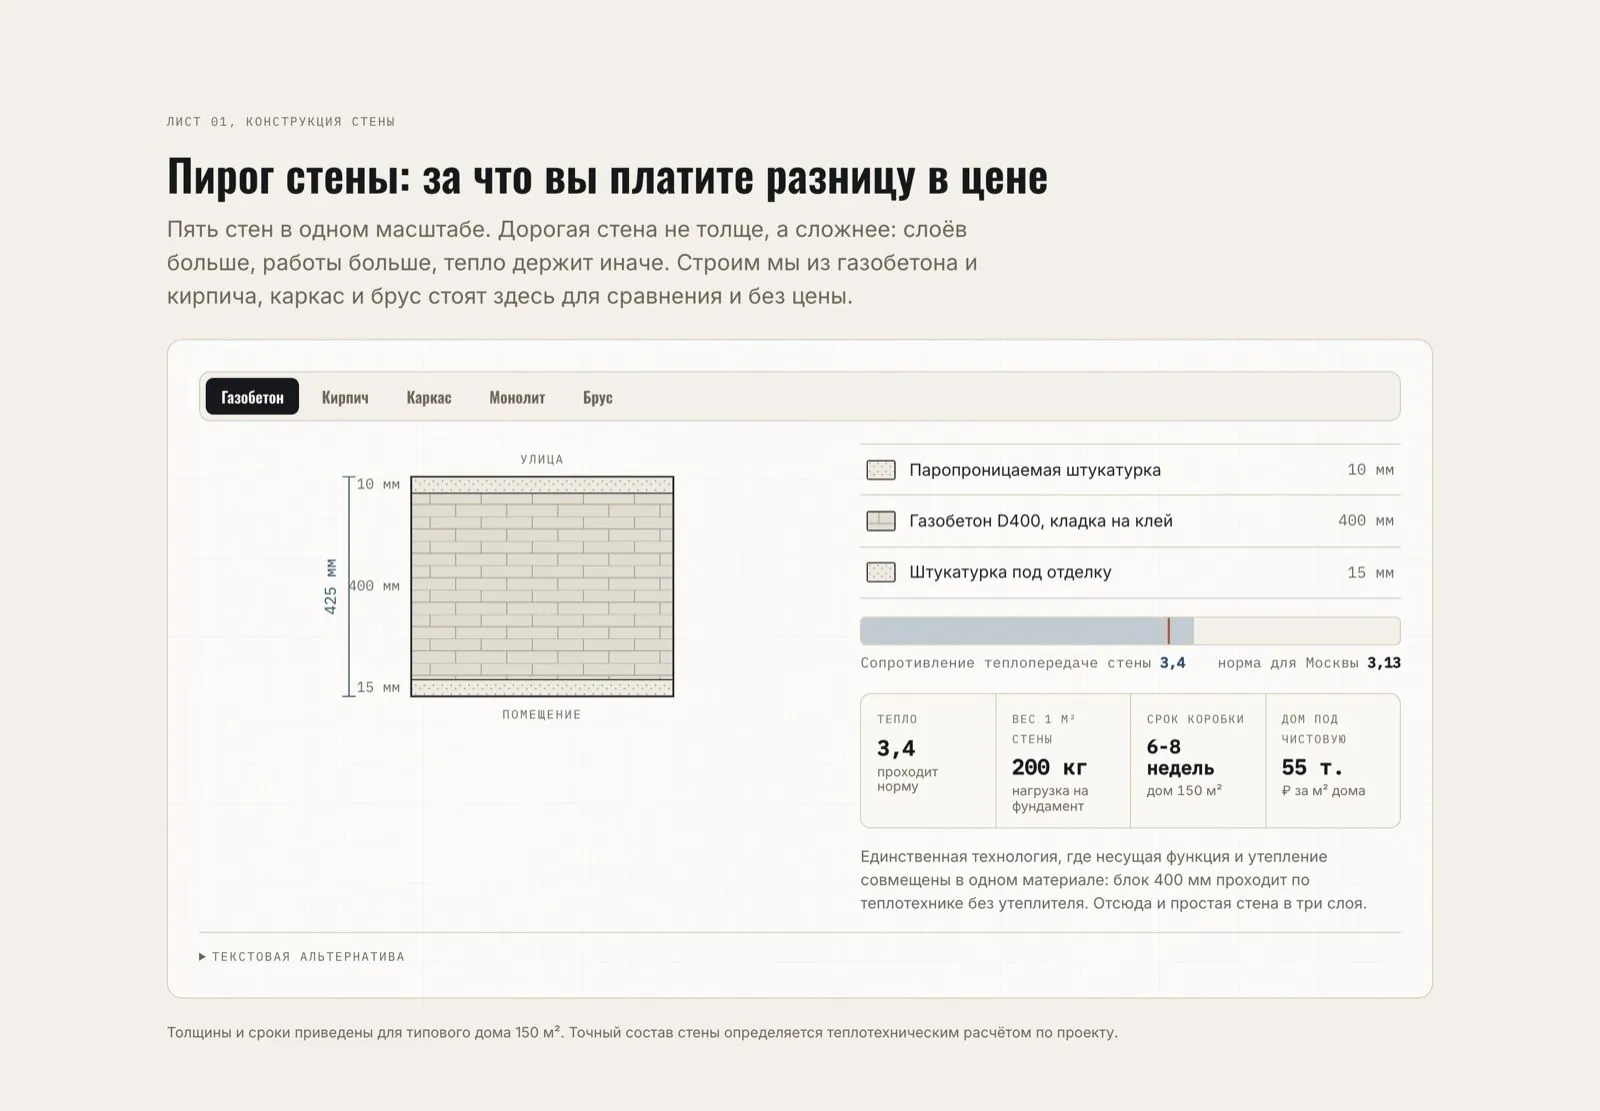This screenshot has height=1111, width=1600.
Task: Click the aerated concrete block layer in diagram
Action: pyautogui.click(x=542, y=586)
